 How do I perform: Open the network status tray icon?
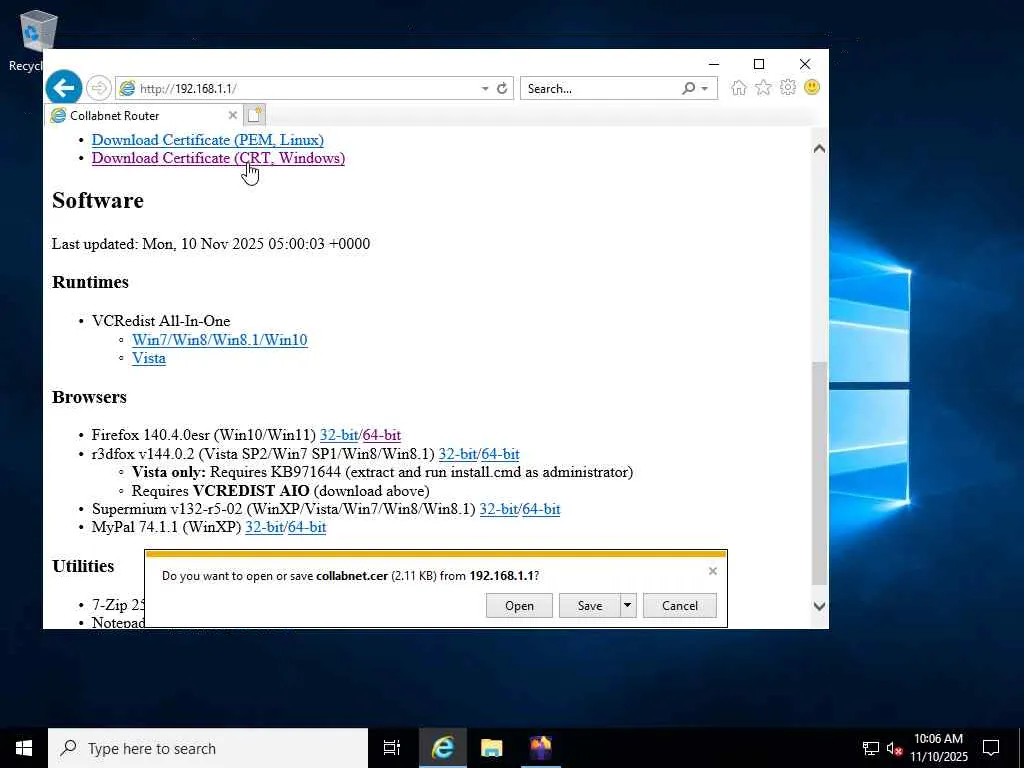871,748
